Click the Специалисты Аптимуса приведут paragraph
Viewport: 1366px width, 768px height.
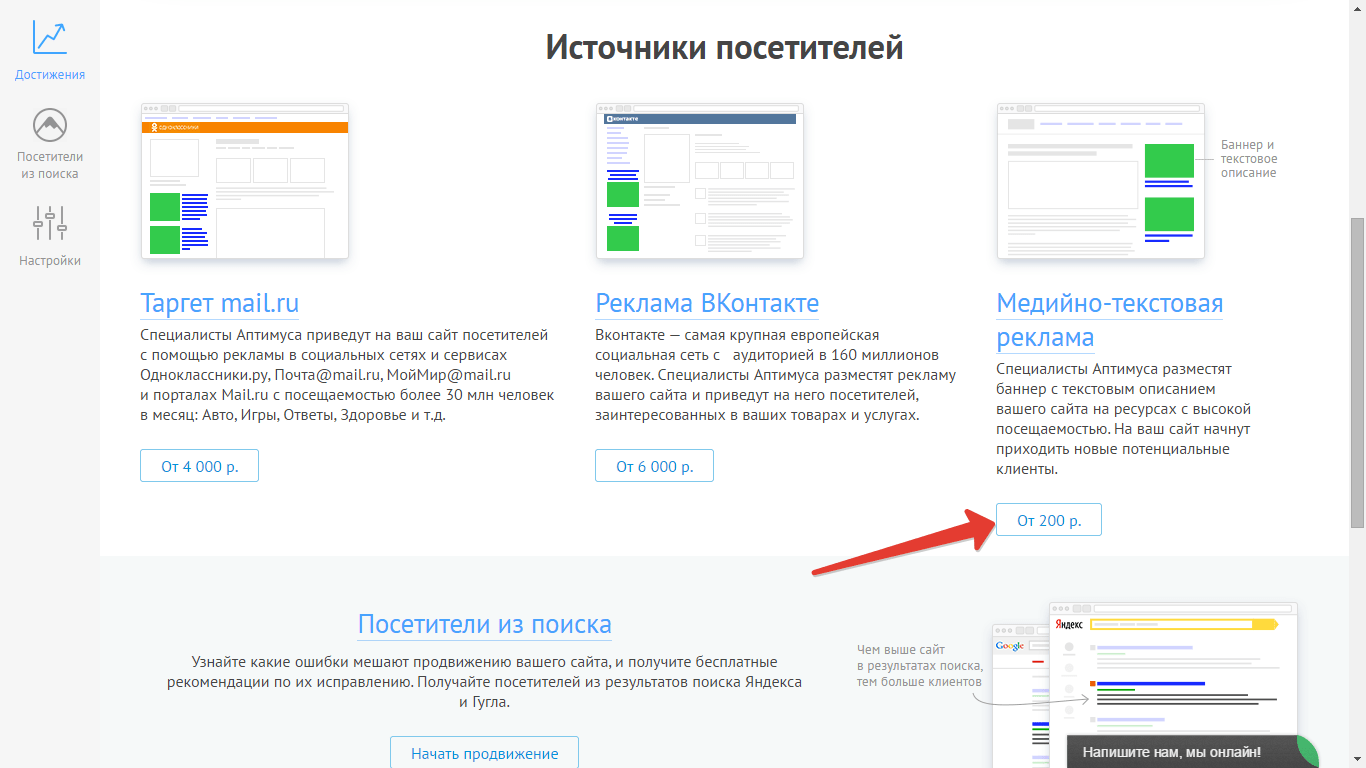pos(347,375)
